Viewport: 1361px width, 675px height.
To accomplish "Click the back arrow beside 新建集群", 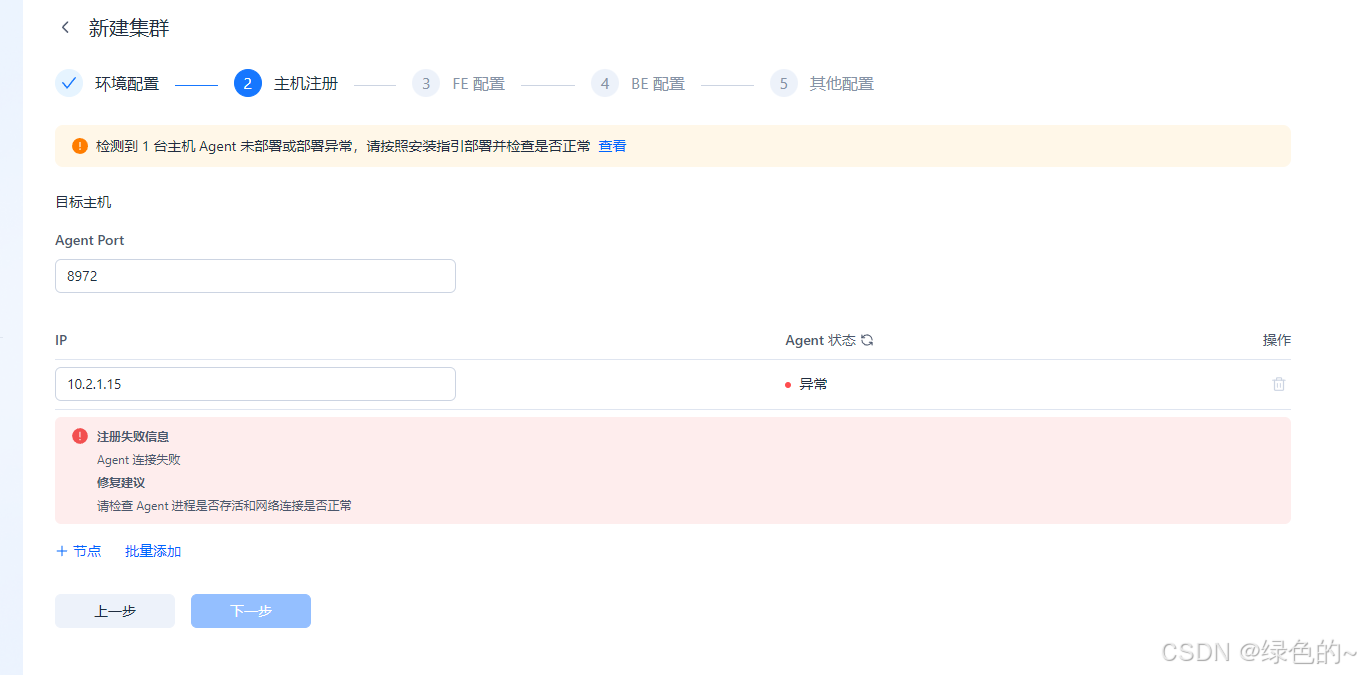I will tap(64, 28).
